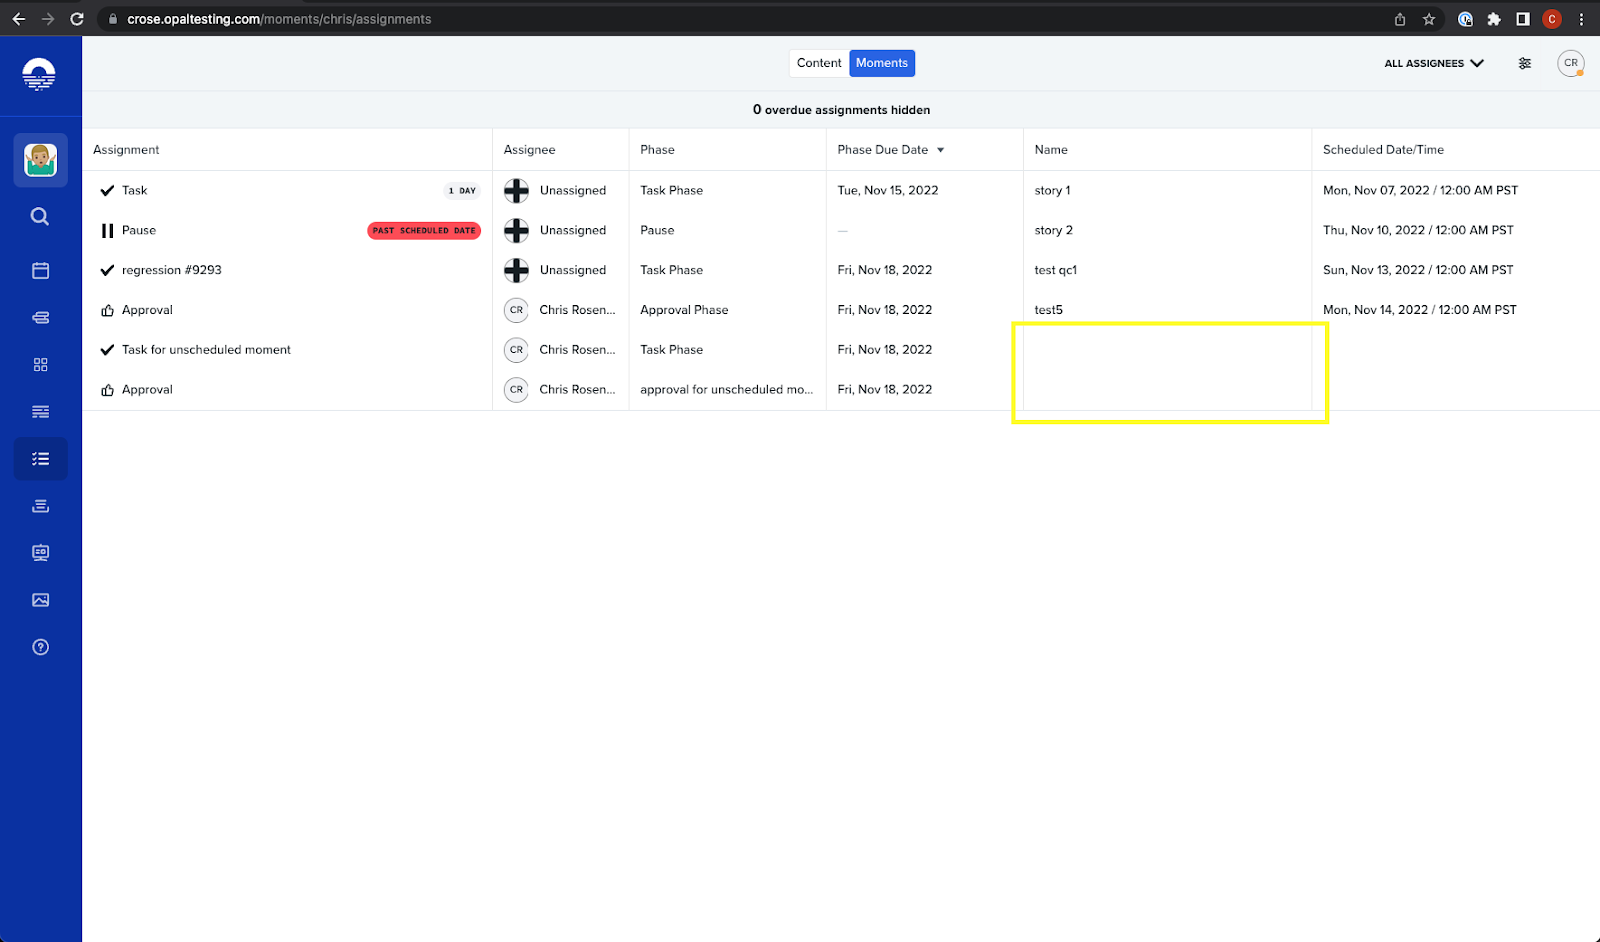
Task: Share this page from the address bar
Action: (x=1400, y=19)
